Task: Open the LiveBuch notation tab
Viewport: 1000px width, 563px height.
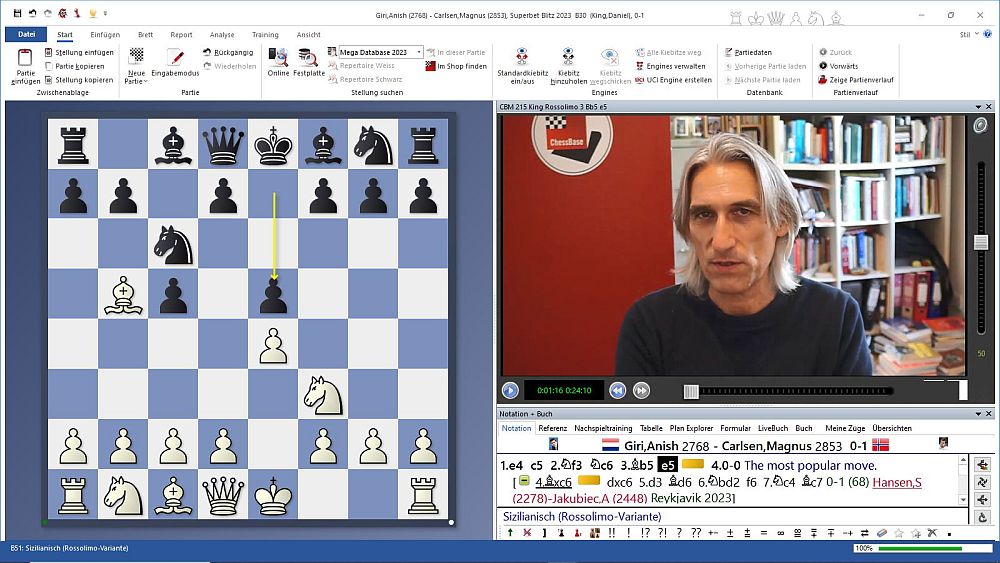Action: coord(773,428)
